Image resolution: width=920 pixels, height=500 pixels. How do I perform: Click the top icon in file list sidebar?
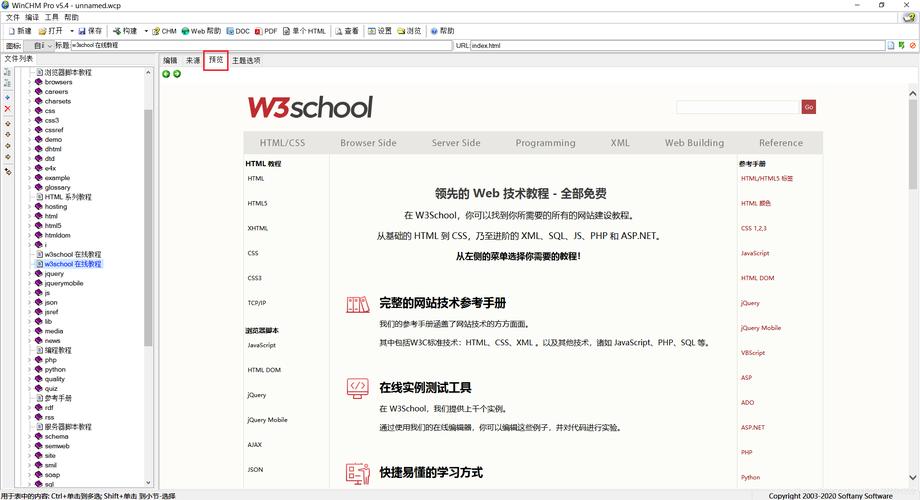[x=8, y=72]
